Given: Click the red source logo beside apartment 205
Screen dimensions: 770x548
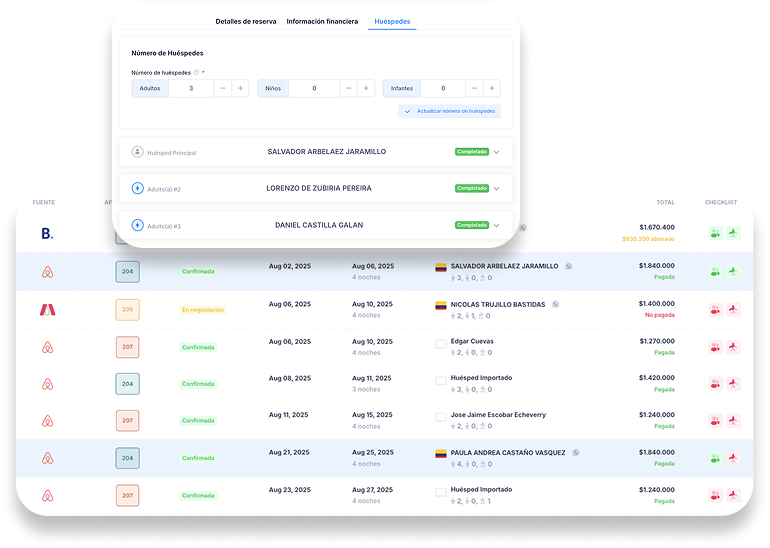Looking at the screenshot, I should [x=47, y=310].
